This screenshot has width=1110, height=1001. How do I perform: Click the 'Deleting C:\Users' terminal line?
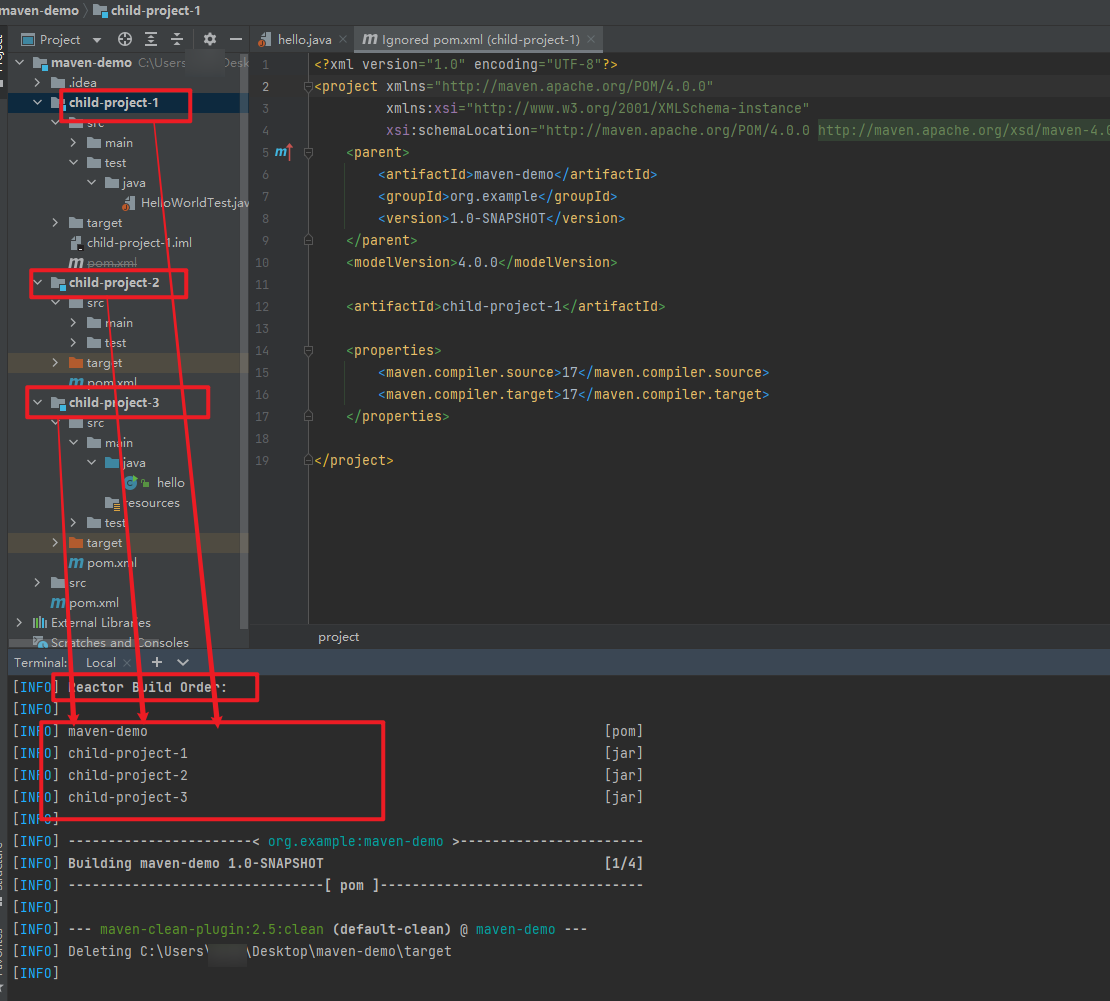pyautogui.click(x=260, y=951)
